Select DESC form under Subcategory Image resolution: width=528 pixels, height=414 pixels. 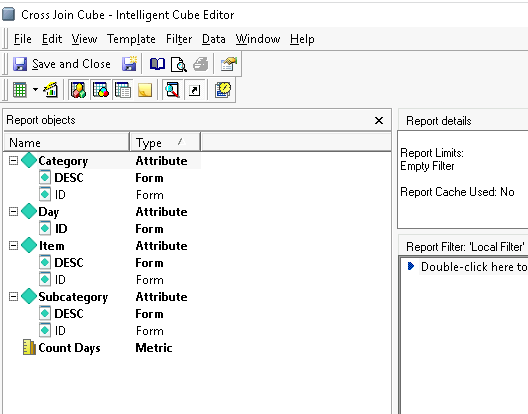(69, 313)
